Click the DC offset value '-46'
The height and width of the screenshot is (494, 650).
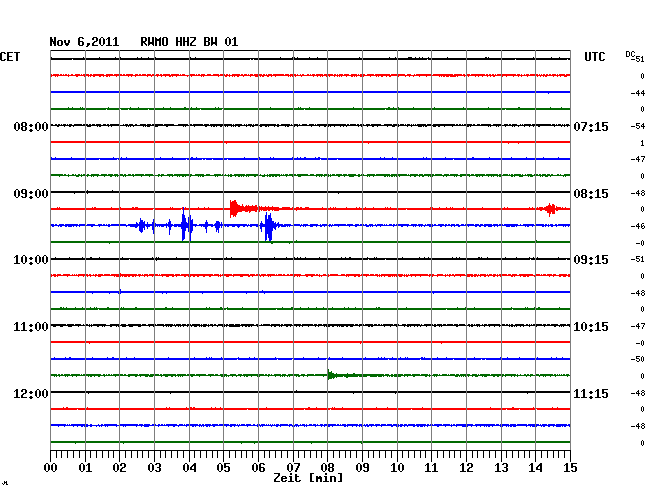point(638,227)
